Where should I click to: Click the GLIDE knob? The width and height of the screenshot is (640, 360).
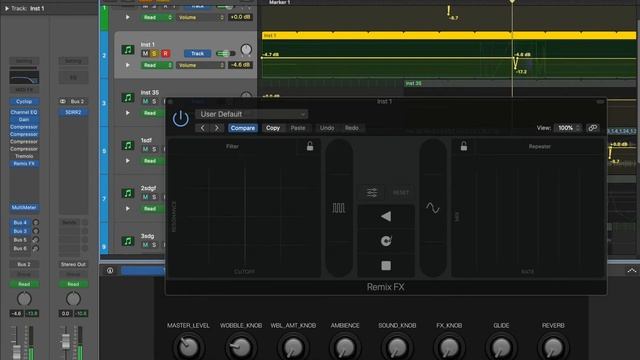coord(501,347)
